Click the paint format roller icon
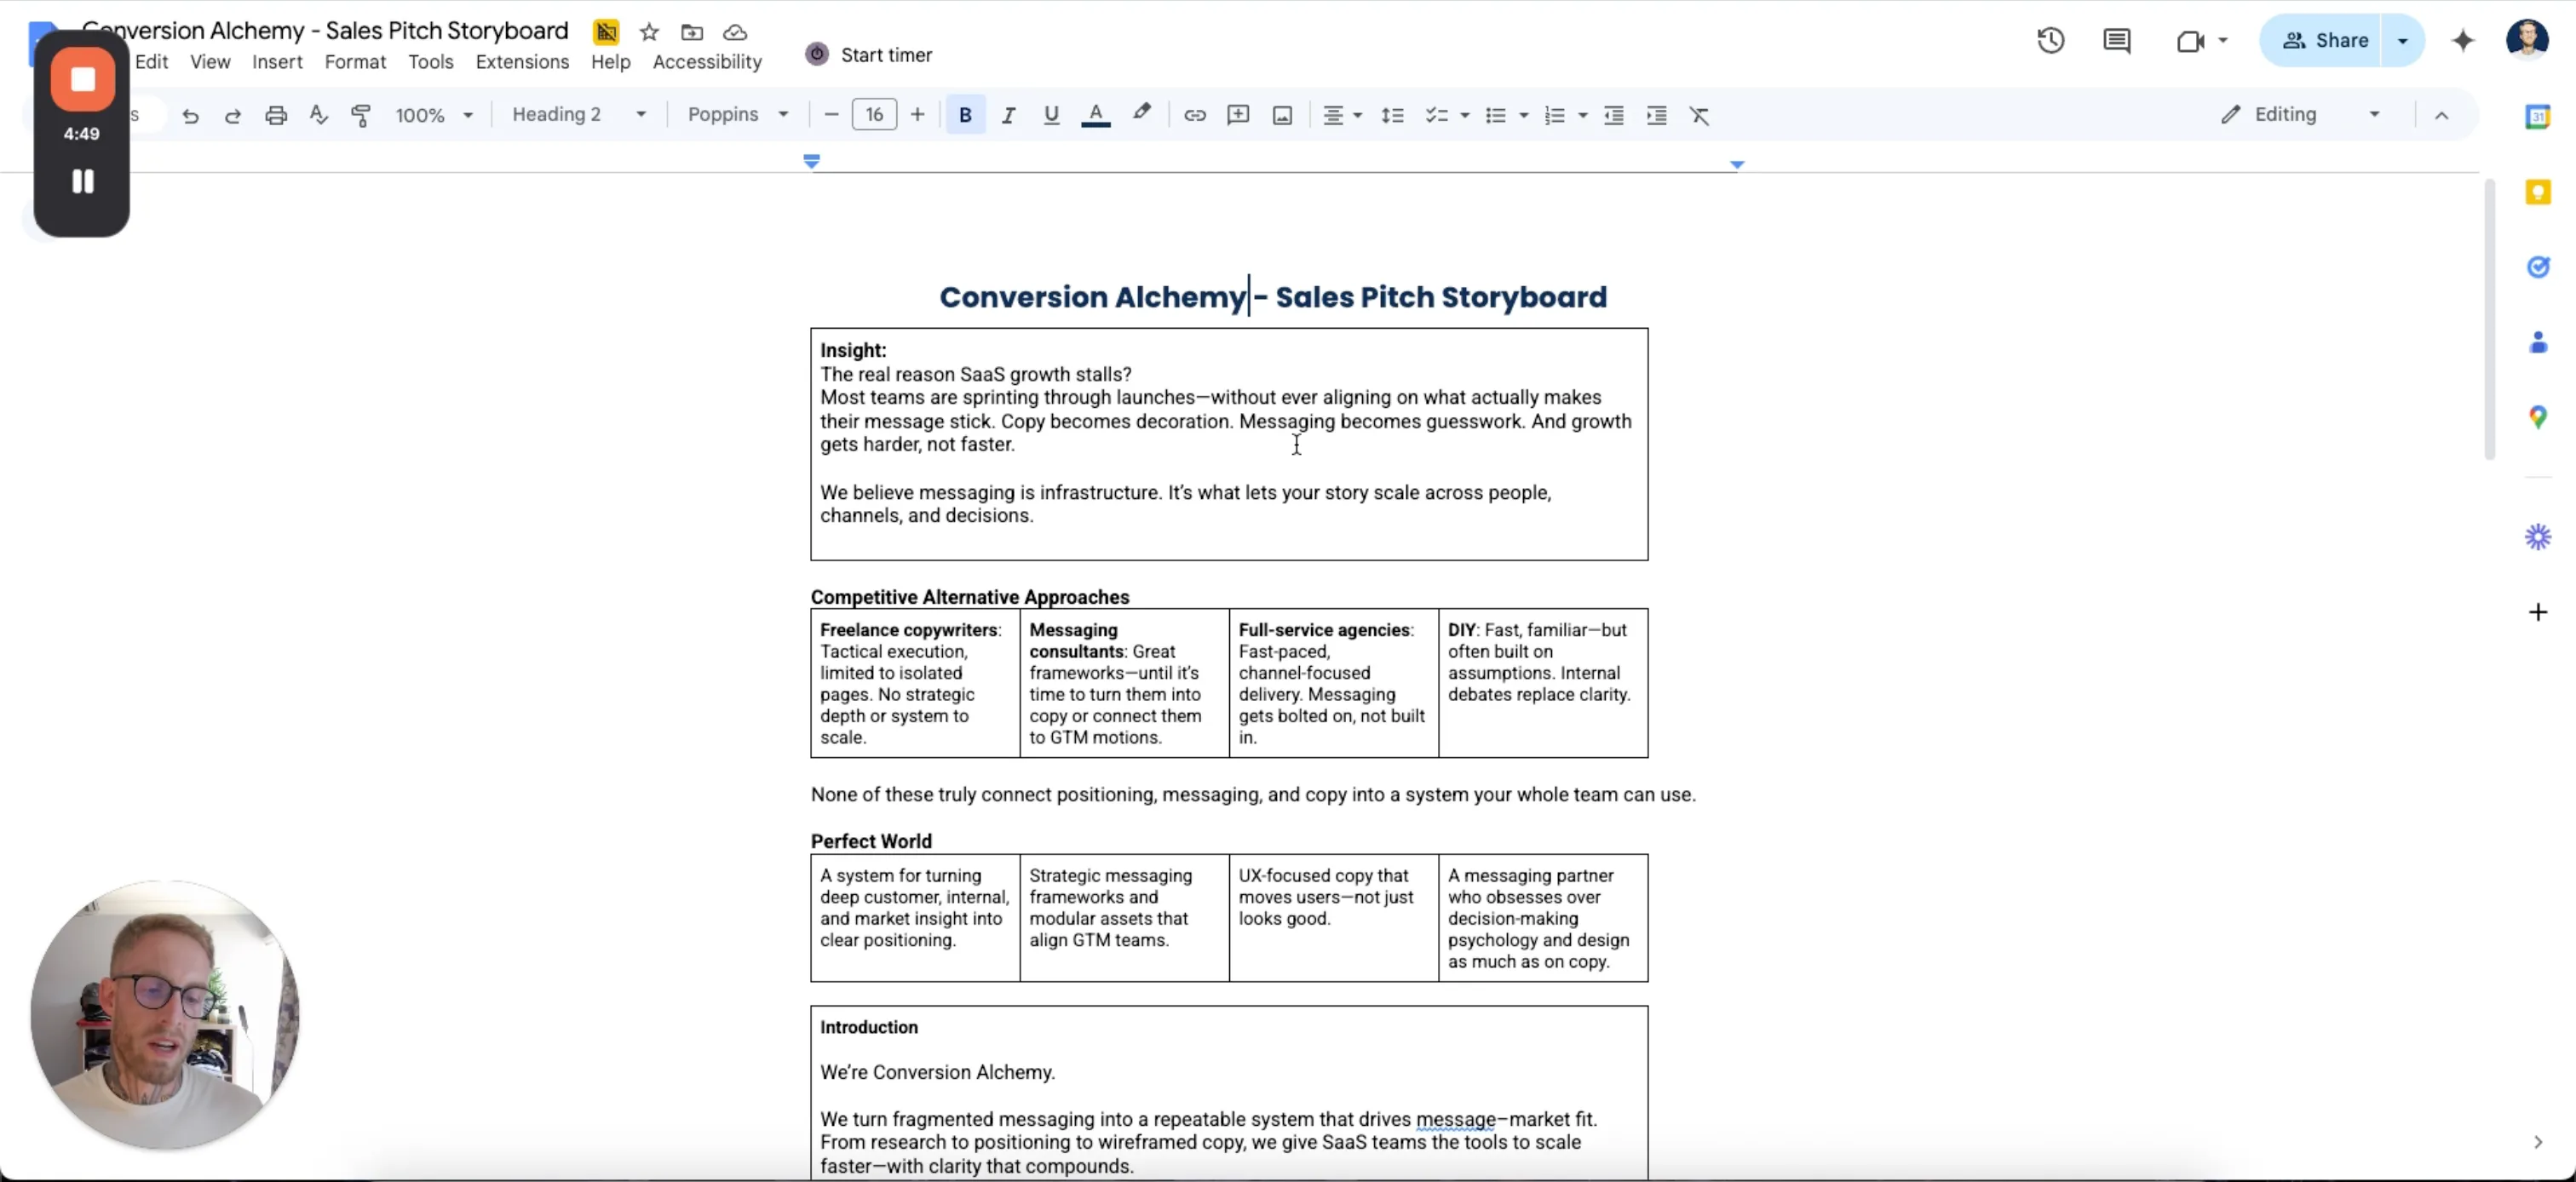Viewport: 2576px width, 1182px height. pyautogui.click(x=361, y=115)
